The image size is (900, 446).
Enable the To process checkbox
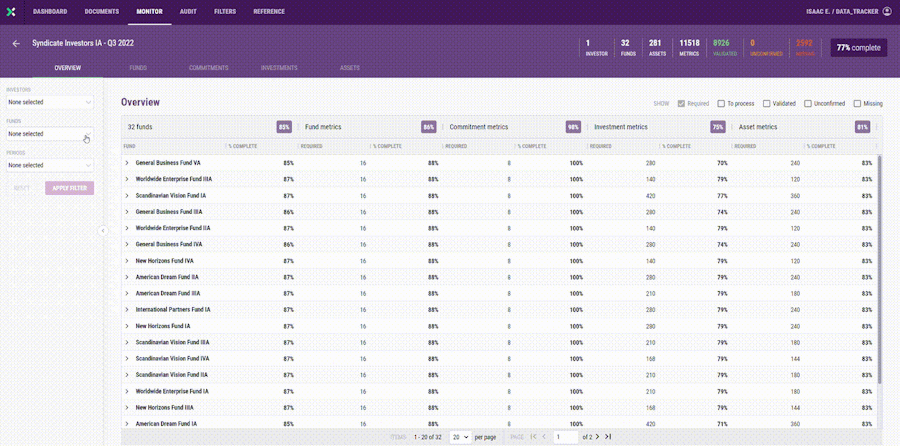point(721,104)
